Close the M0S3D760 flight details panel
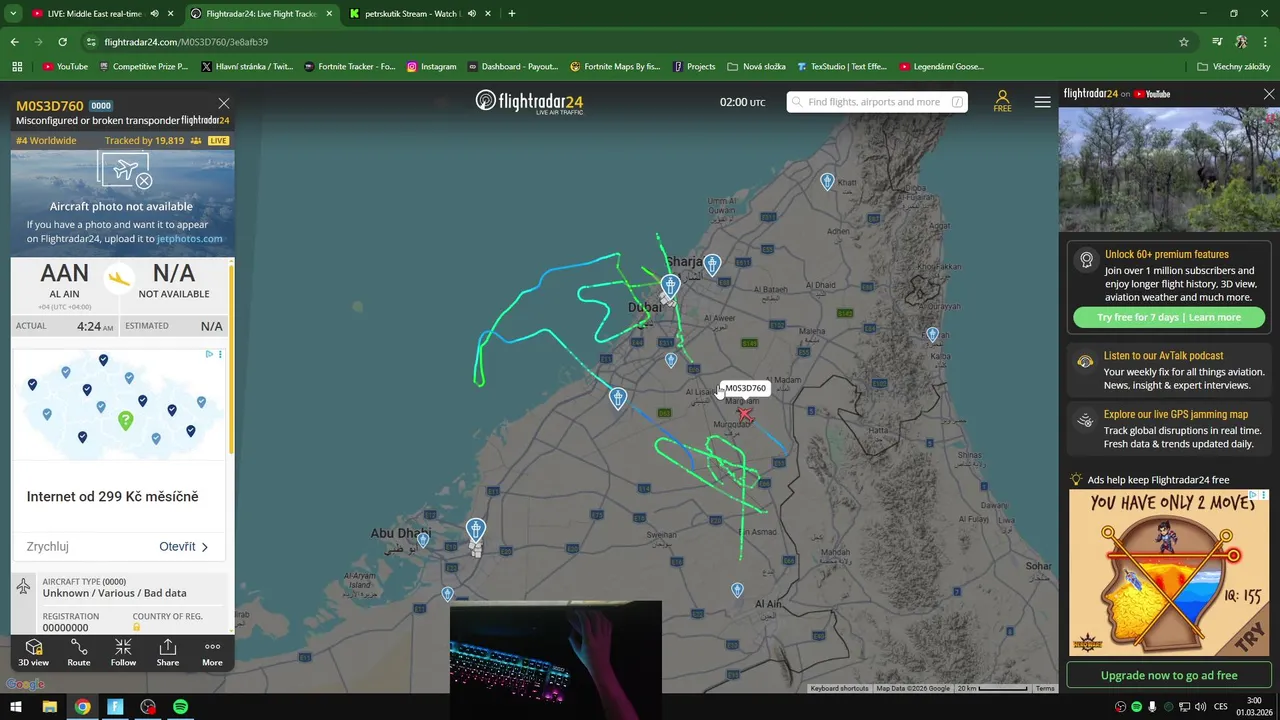The width and height of the screenshot is (1280, 720). [224, 103]
